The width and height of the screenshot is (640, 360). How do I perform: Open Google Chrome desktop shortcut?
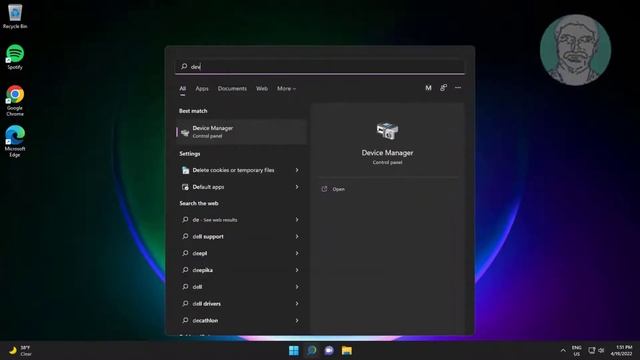coord(15,100)
